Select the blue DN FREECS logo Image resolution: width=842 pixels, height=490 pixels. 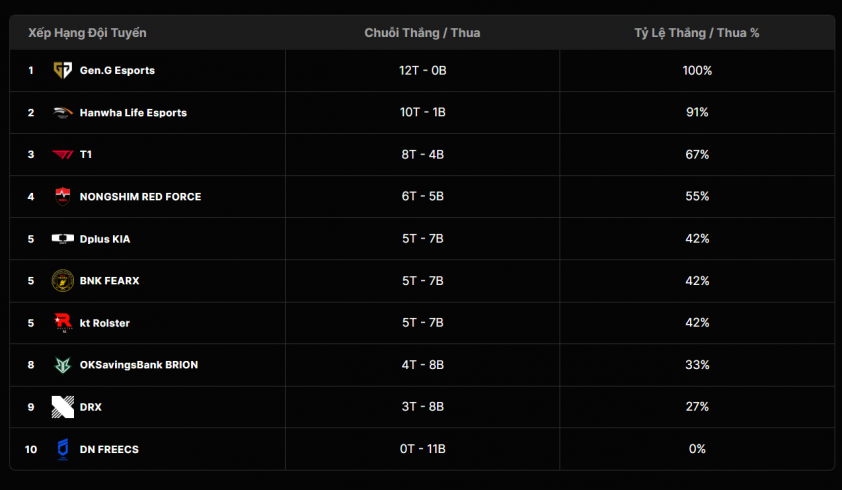click(63, 449)
